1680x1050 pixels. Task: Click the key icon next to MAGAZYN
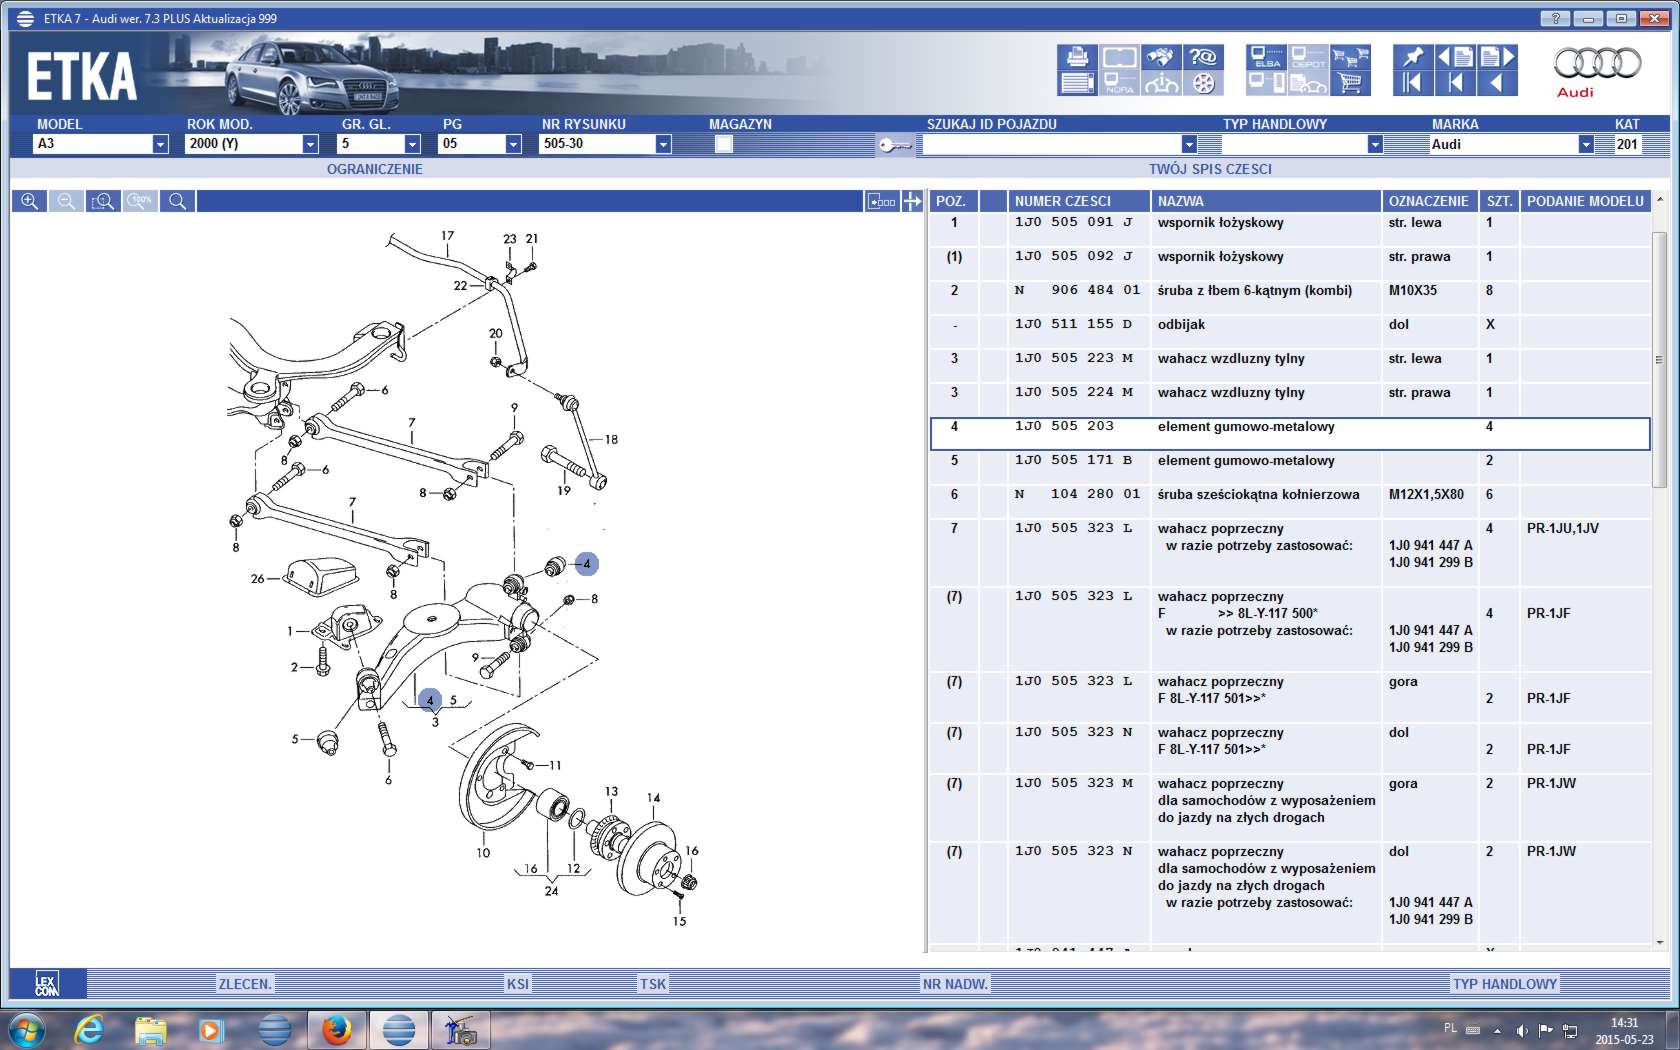click(x=894, y=145)
